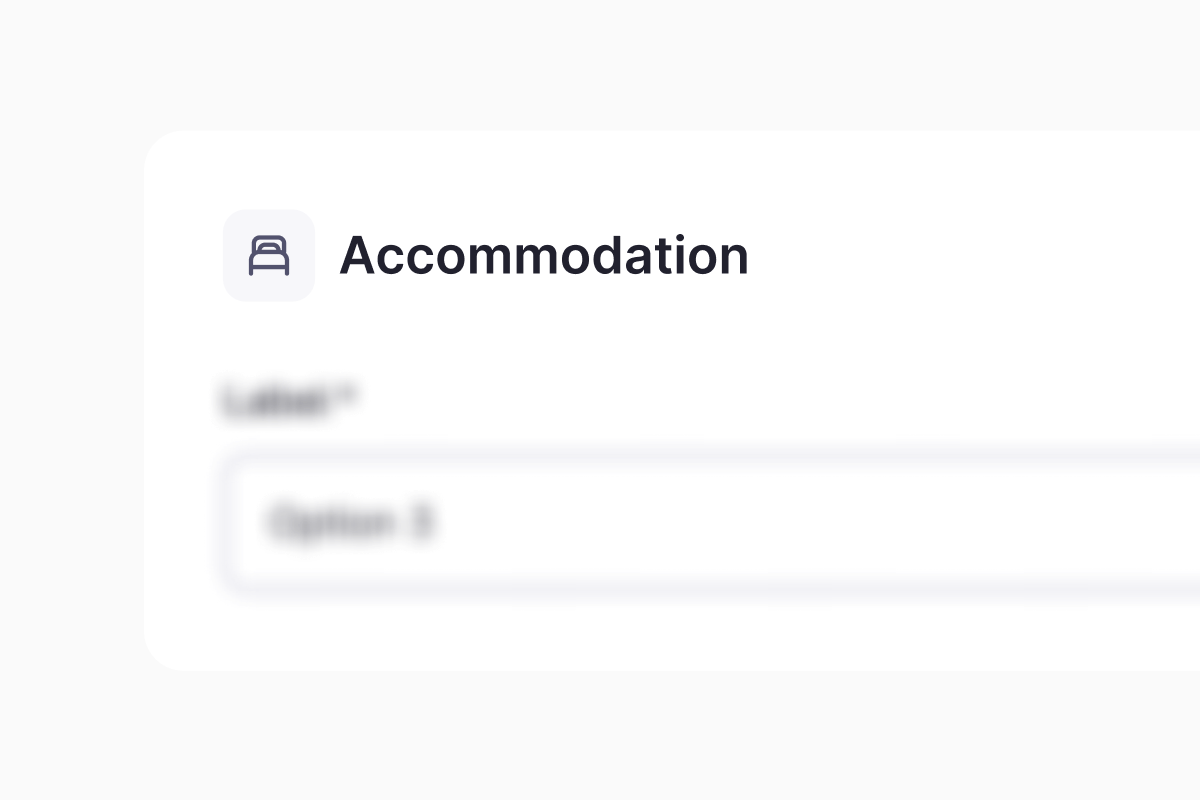
Task: Click the card space right of Accommodation title
Action: [950, 256]
